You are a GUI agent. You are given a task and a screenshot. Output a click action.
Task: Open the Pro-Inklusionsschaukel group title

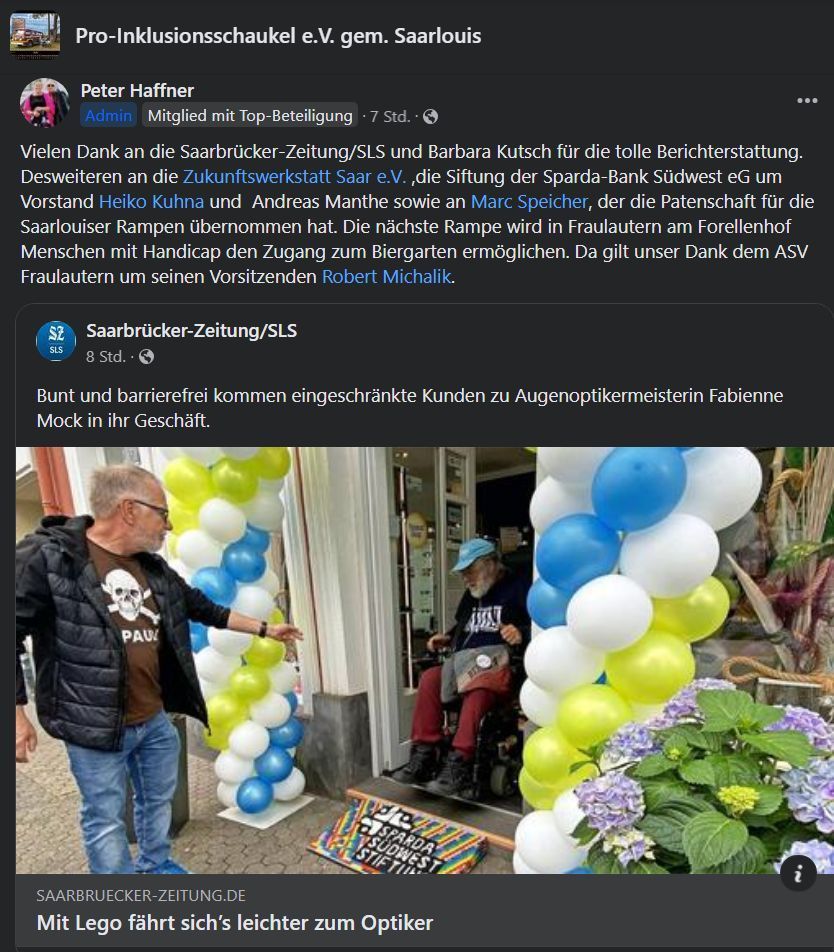(278, 36)
